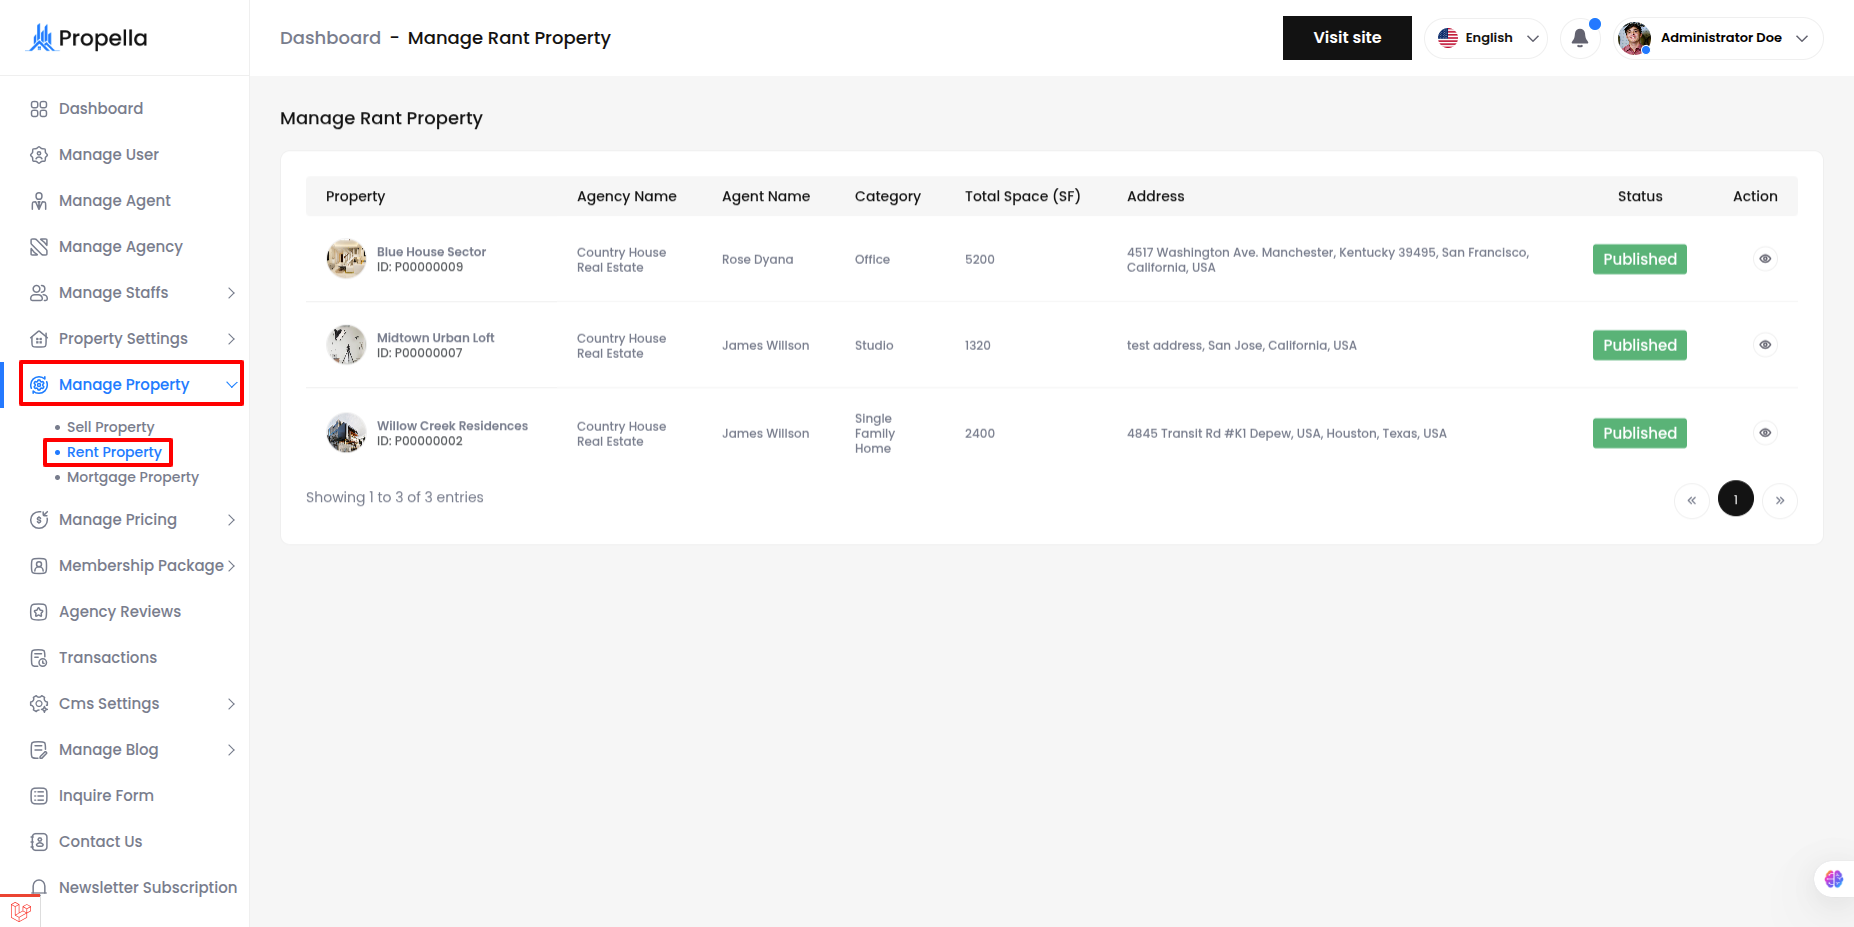Click 'test address, San Jose' address cell
The width and height of the screenshot is (1854, 927).
[x=1241, y=345]
